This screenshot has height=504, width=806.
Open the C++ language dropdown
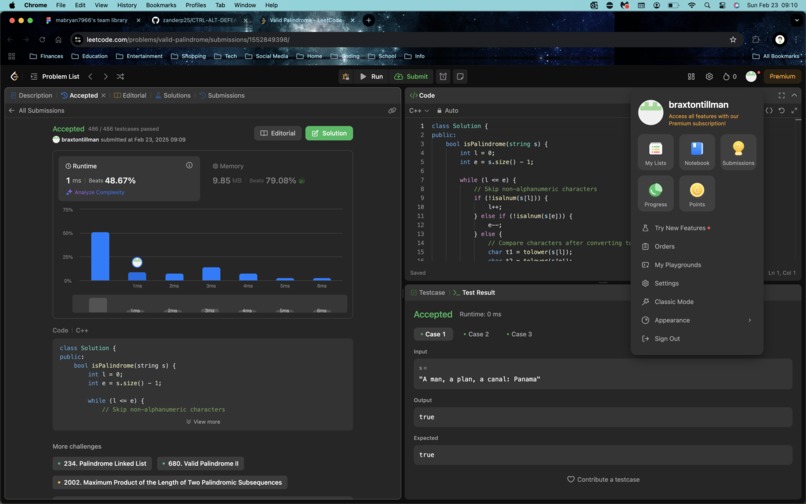[419, 111]
